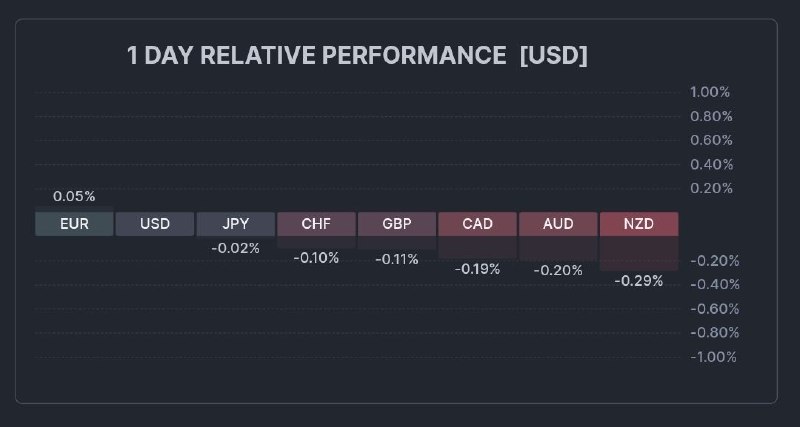Click the 0.05% value above EUR
800x427 pixels.
(74, 196)
